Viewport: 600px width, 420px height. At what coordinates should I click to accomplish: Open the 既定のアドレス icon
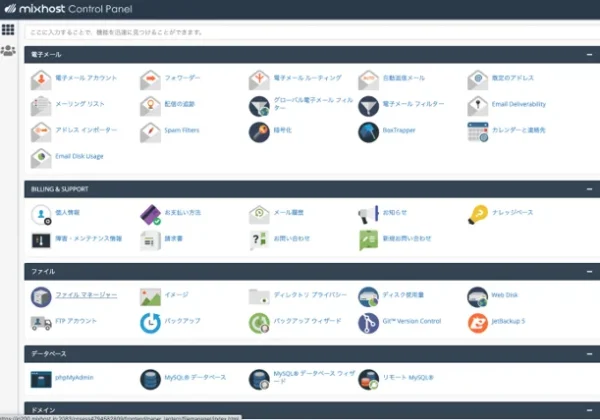click(478, 80)
